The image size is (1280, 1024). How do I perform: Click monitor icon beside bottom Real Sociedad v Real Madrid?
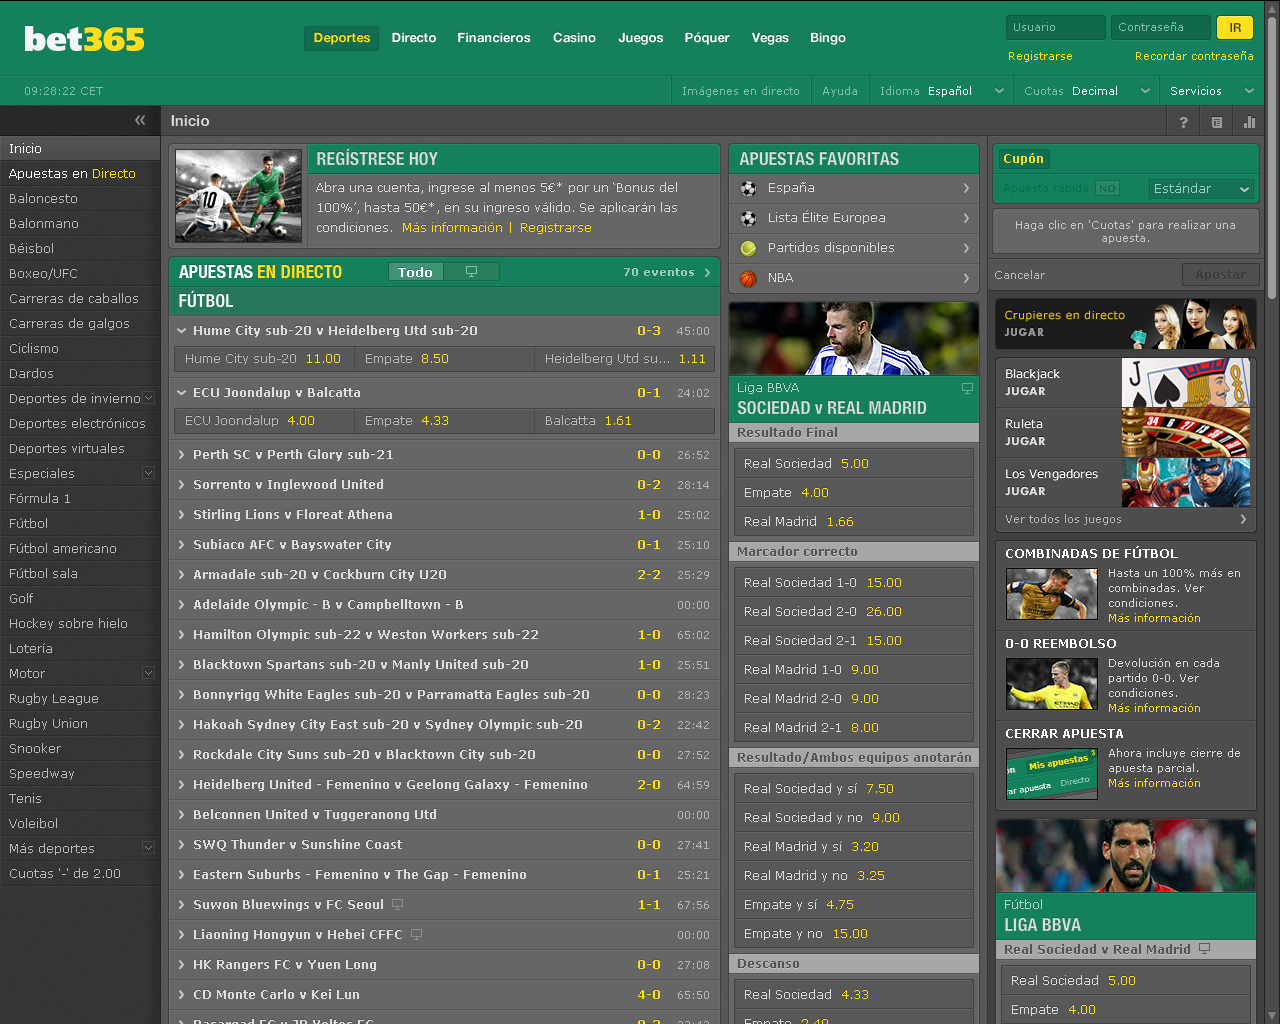coord(1204,949)
